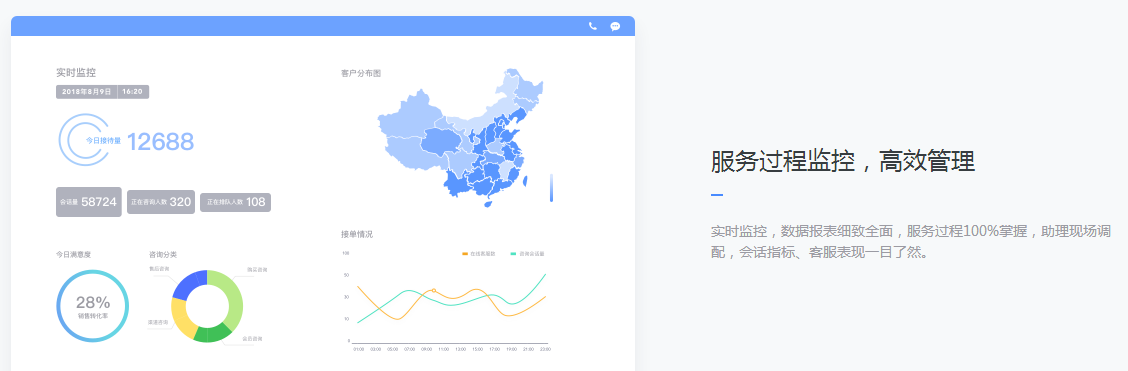
Task: Select the 28% 销售转化率 circular gauge
Action: (x=93, y=306)
